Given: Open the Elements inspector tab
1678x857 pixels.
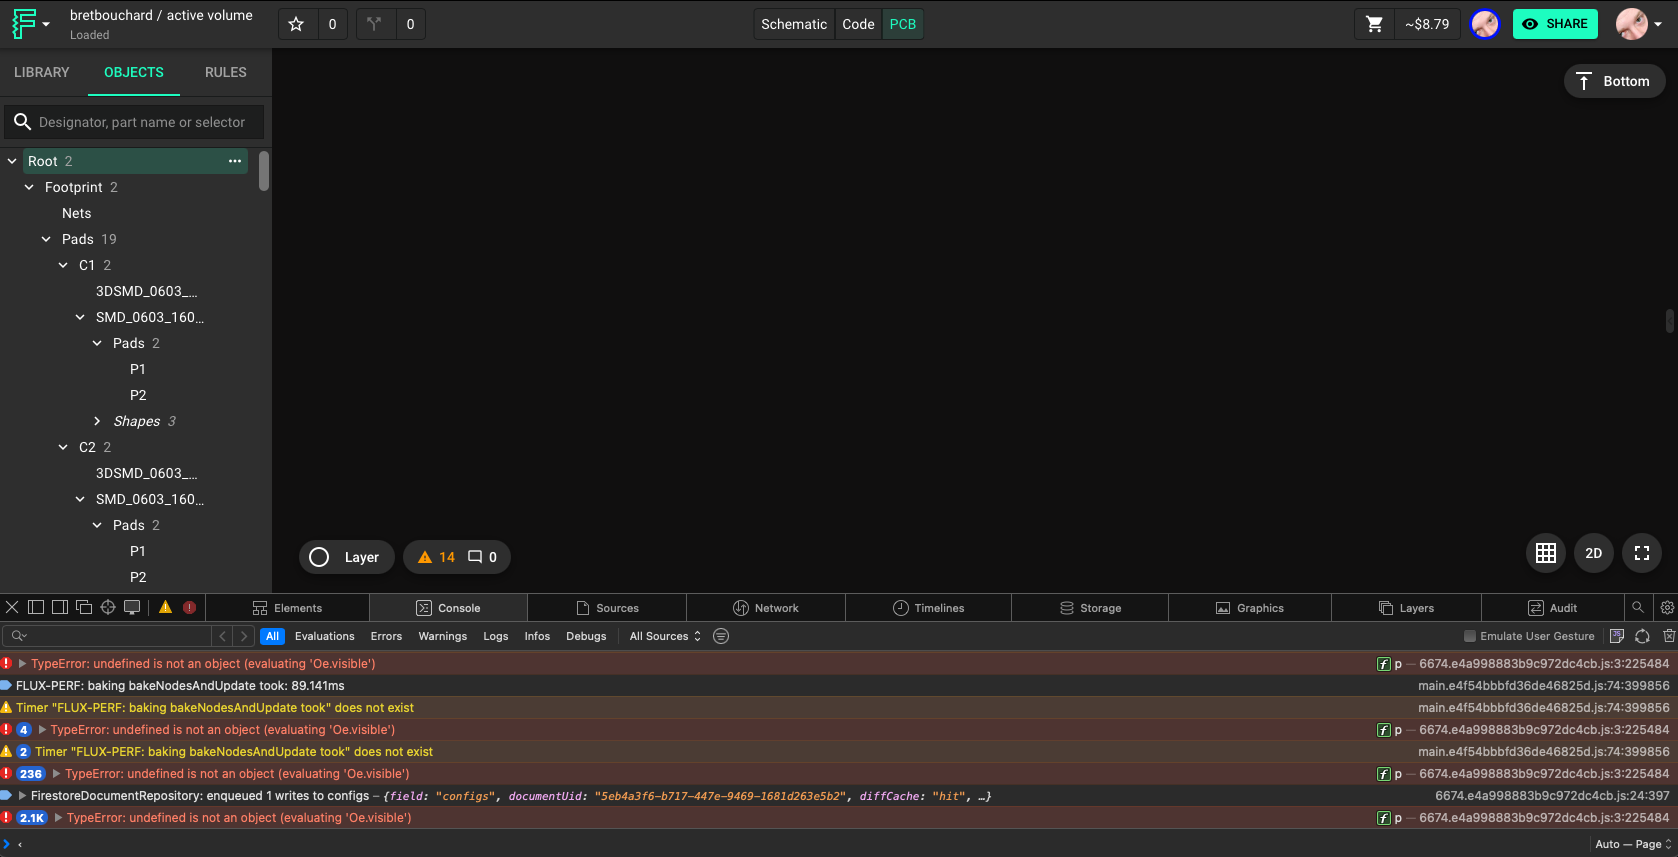Looking at the screenshot, I should [x=288, y=607].
